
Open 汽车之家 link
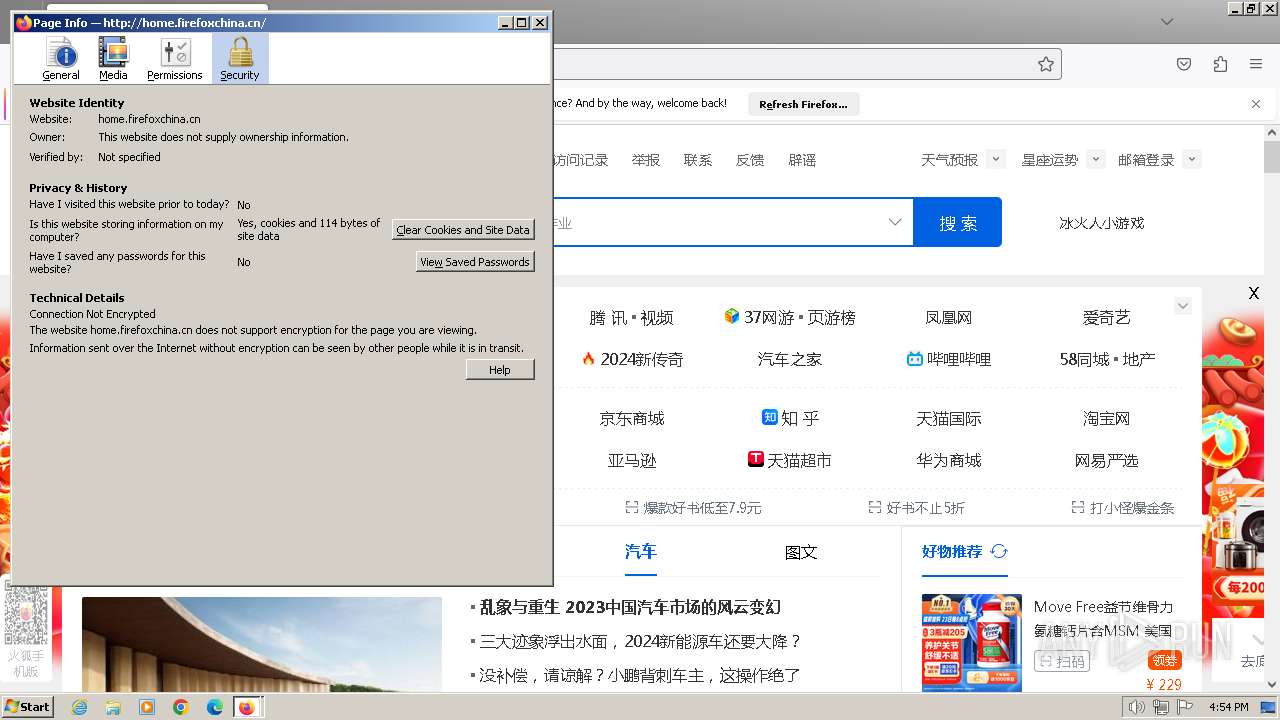[790, 359]
